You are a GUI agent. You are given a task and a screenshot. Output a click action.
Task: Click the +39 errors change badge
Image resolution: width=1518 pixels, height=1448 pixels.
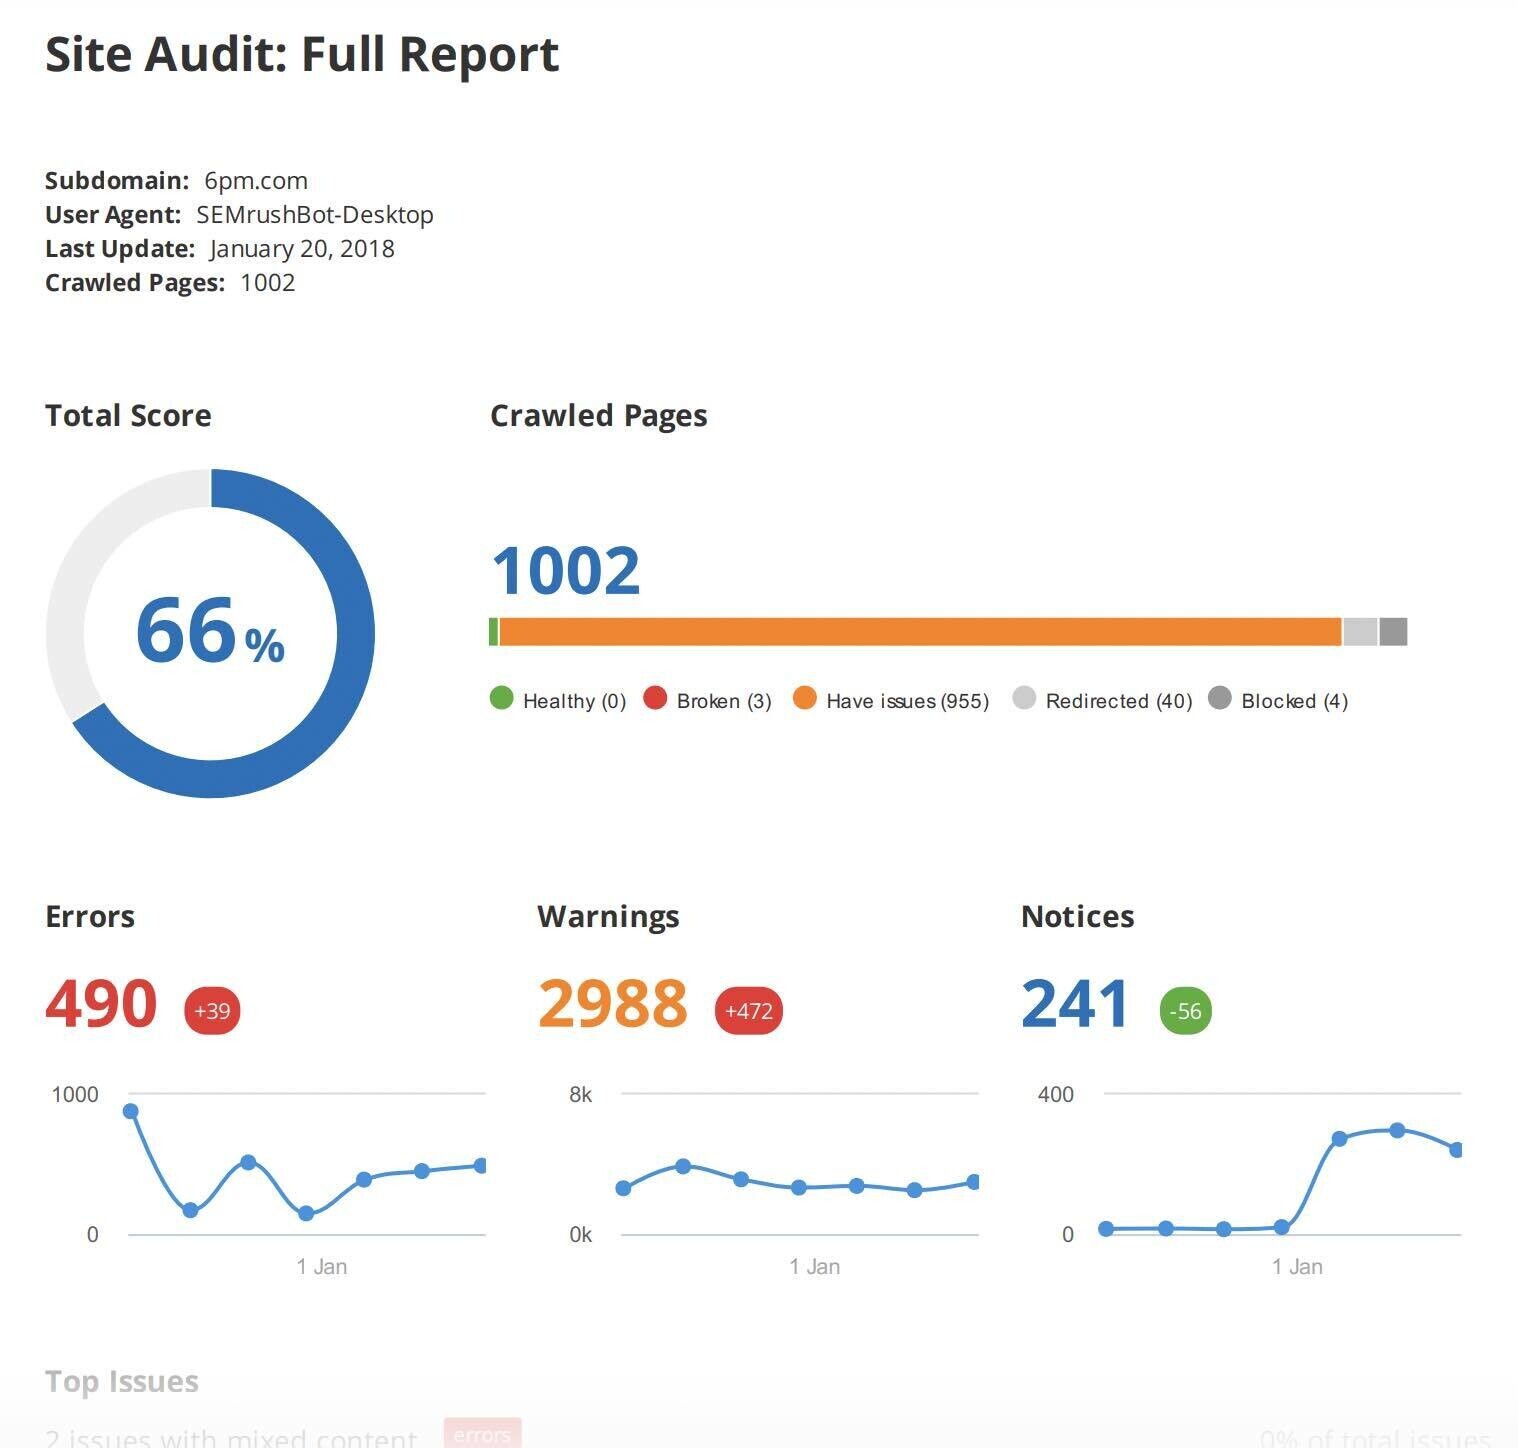pyautogui.click(x=212, y=1011)
